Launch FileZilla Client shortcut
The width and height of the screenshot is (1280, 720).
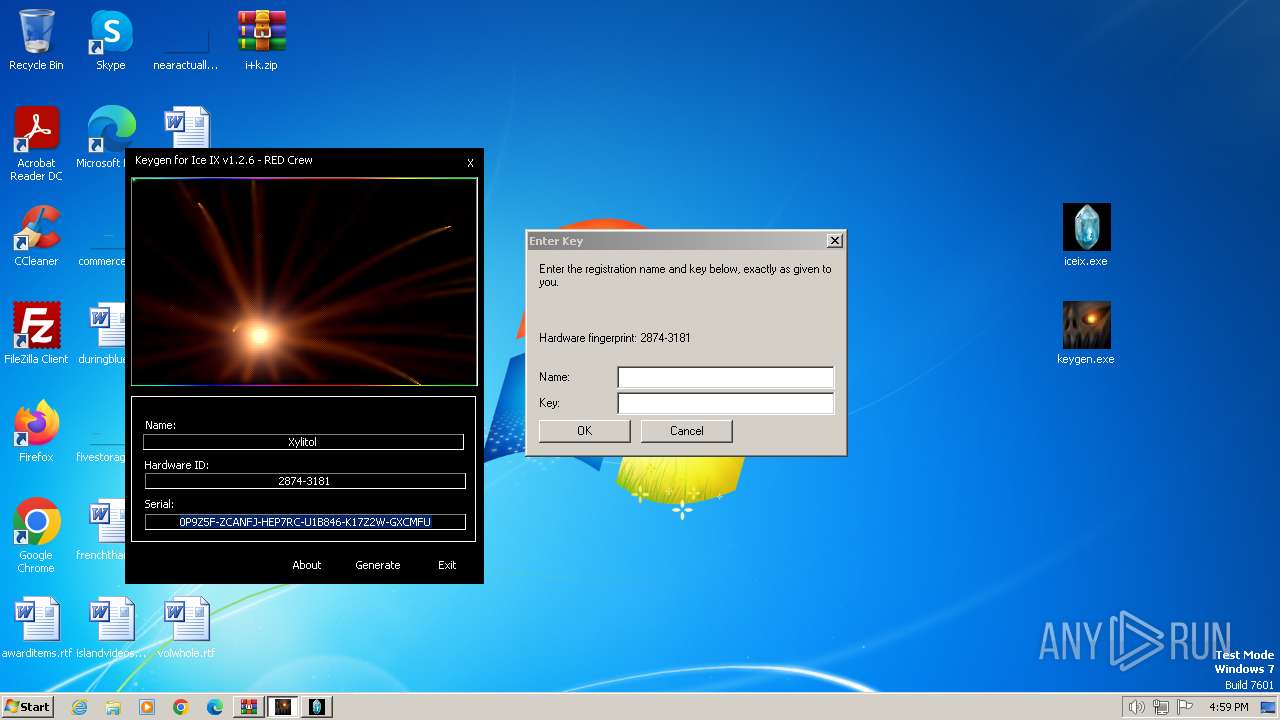[x=36, y=334]
